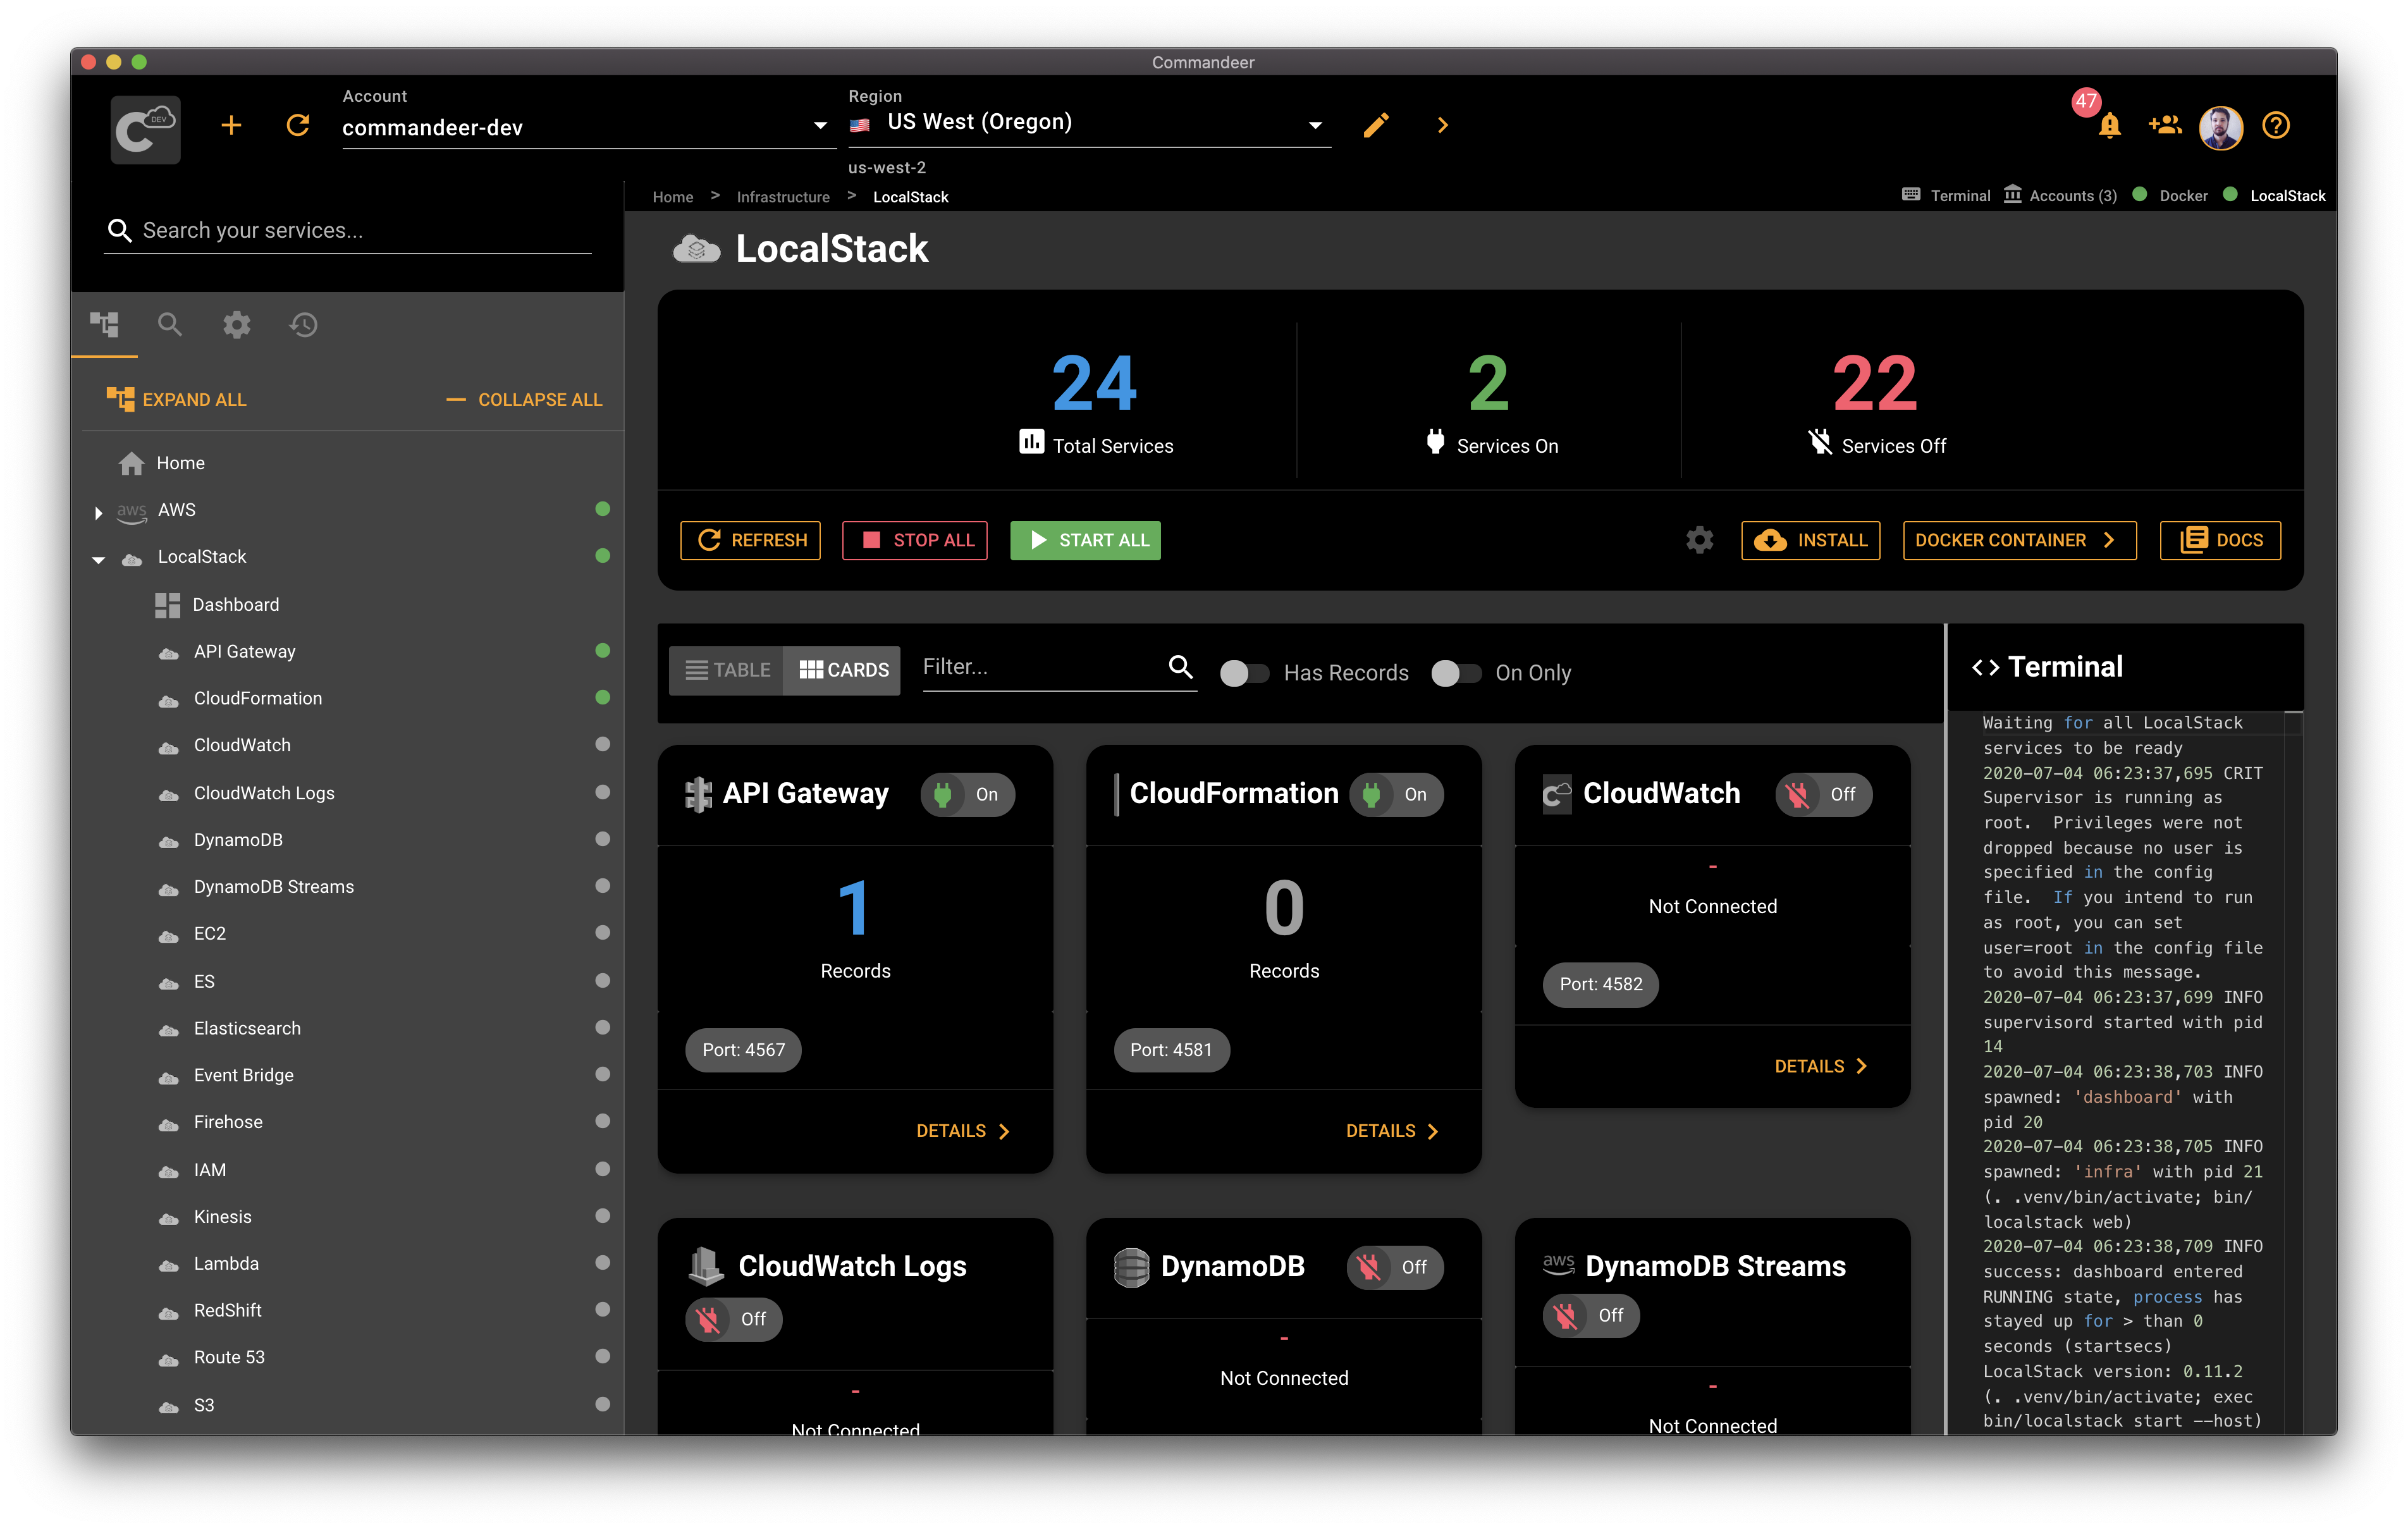Viewport: 2408px width, 1529px height.
Task: Click the plus add account icon
Action: point(231,125)
